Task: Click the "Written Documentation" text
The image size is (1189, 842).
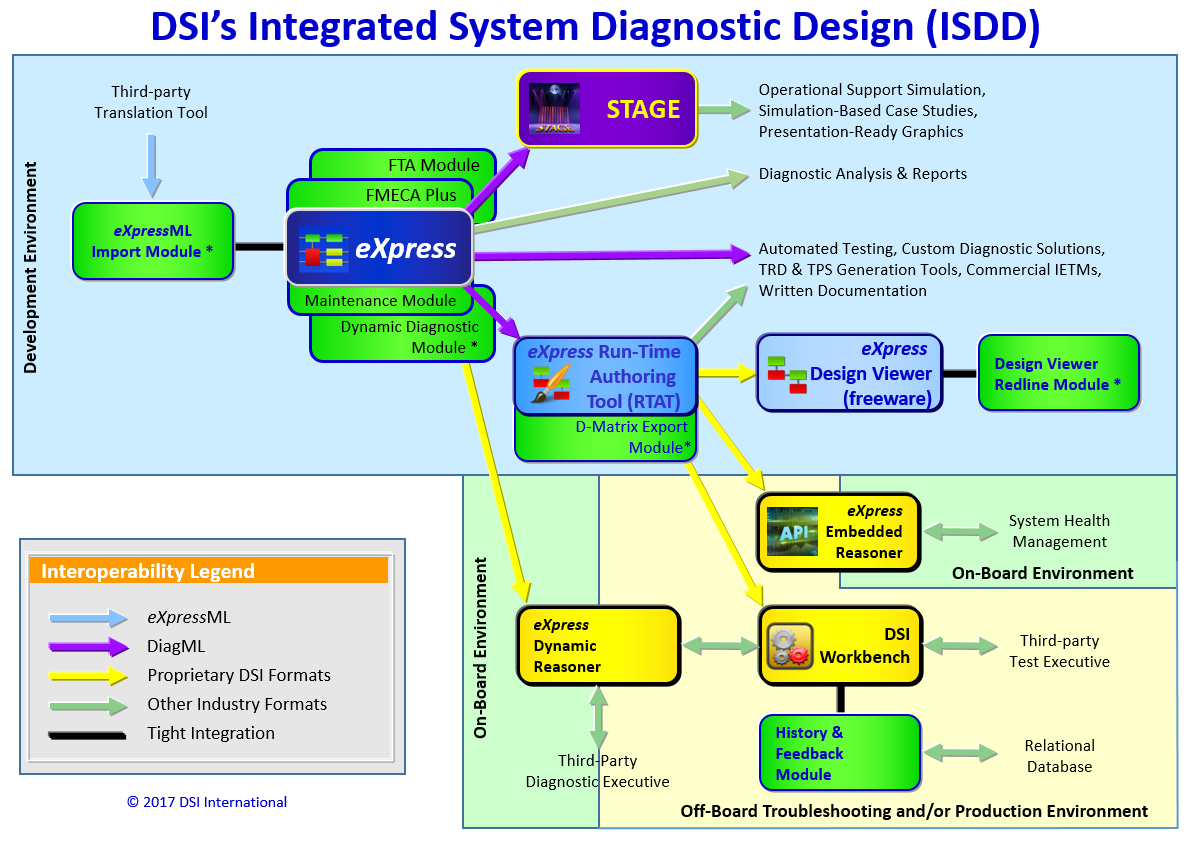Action: pyautogui.click(x=842, y=291)
